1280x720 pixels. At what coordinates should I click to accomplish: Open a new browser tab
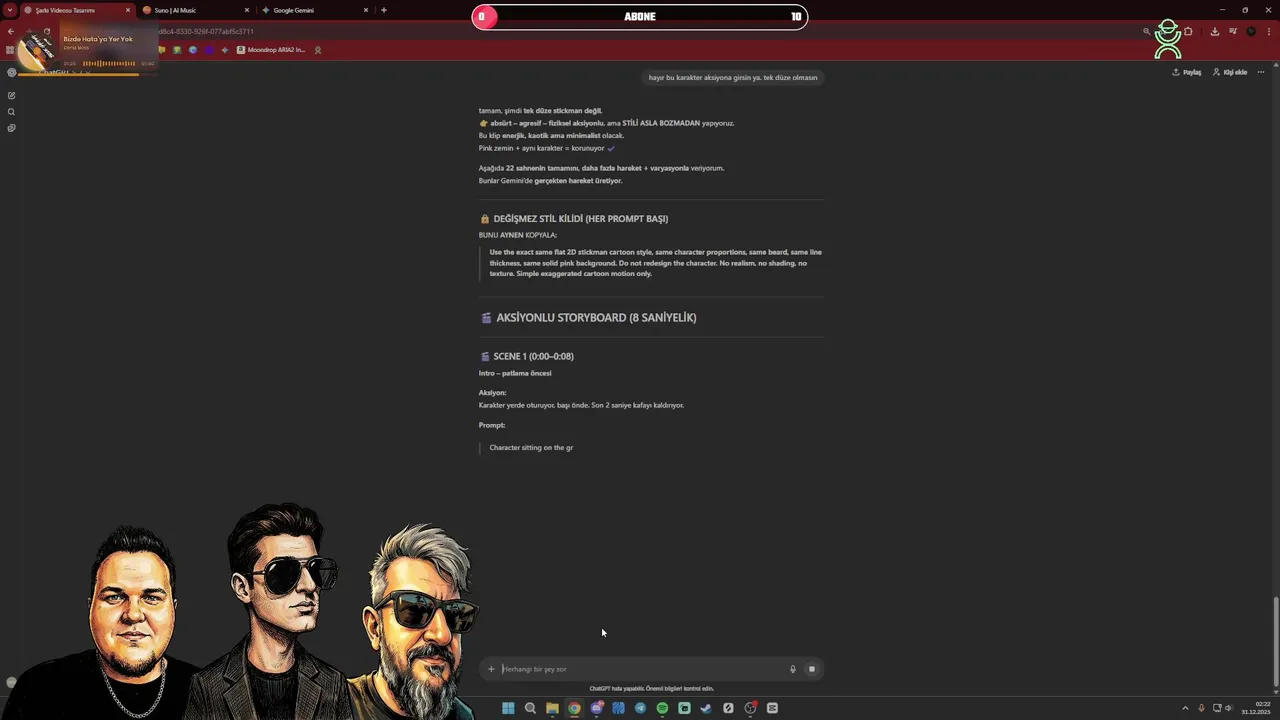point(384,10)
